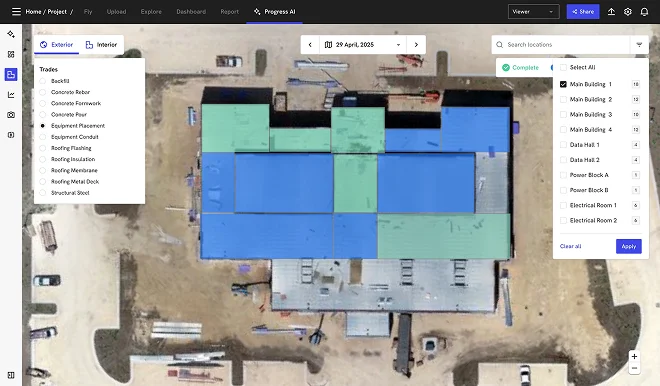660x386 pixels.
Task: Open the hamburger menu
Action: coord(16,11)
